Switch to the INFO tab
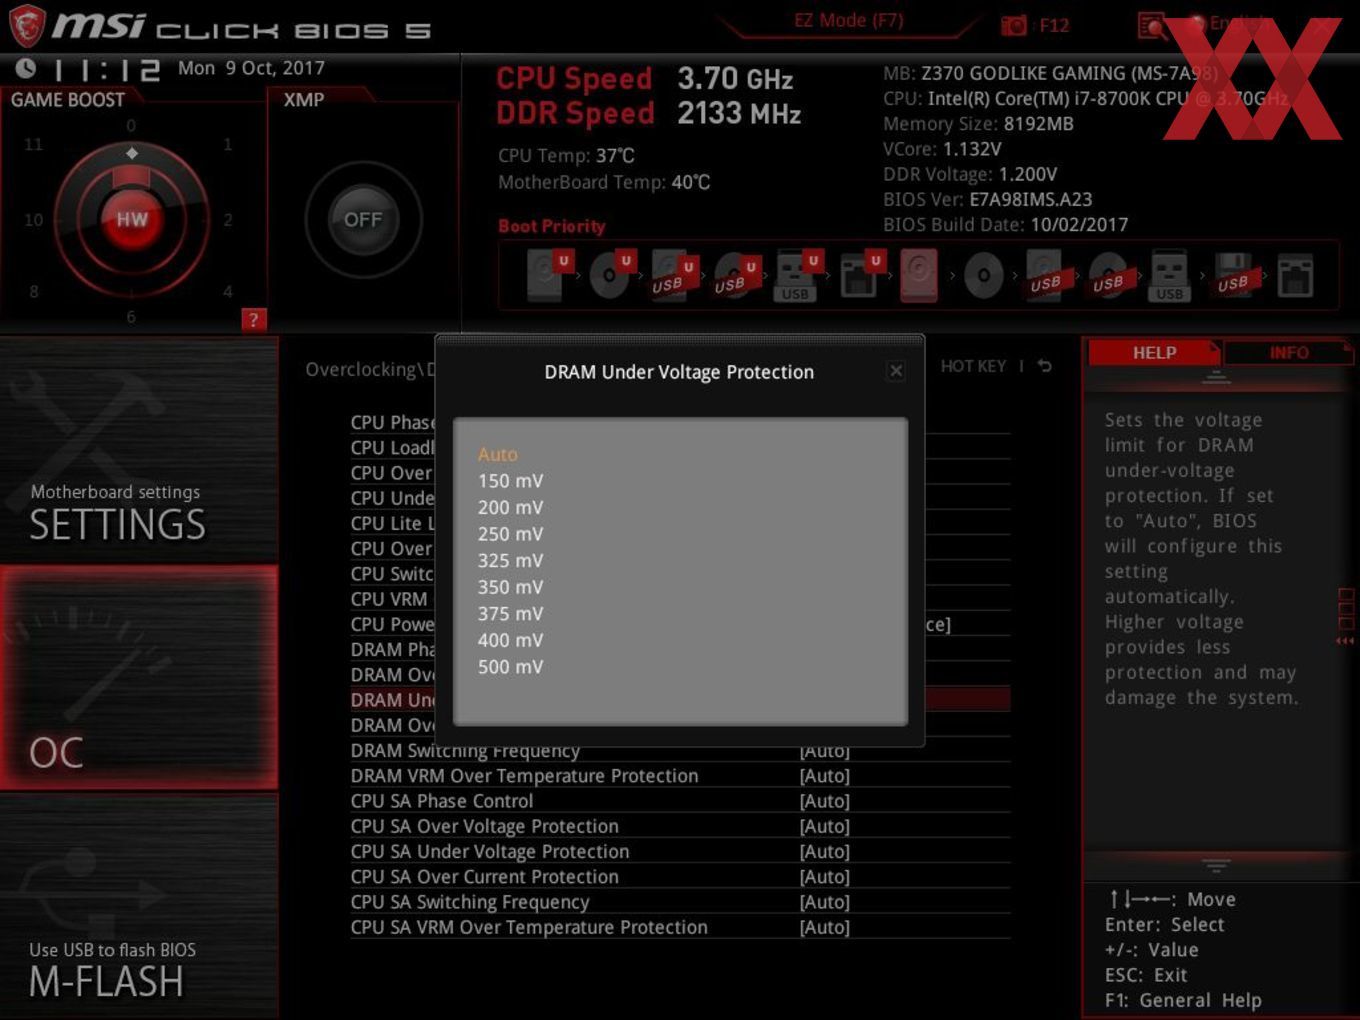Image resolution: width=1360 pixels, height=1020 pixels. tap(1288, 353)
